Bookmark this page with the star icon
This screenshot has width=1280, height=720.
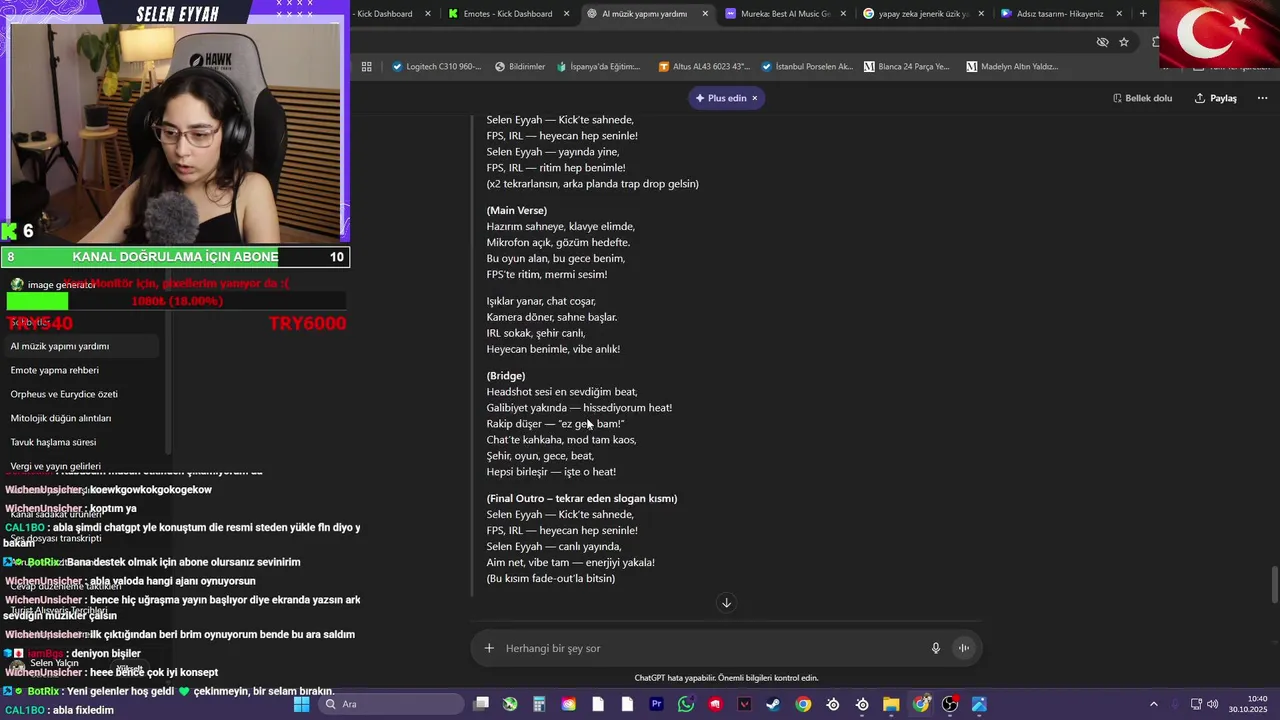1124,42
